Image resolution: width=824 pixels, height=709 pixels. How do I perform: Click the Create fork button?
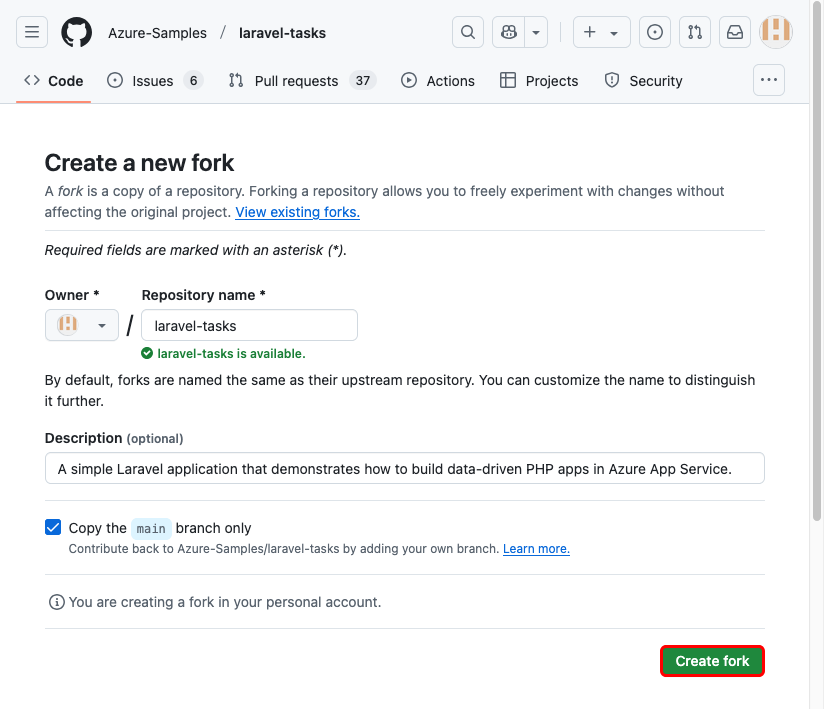[x=712, y=661]
